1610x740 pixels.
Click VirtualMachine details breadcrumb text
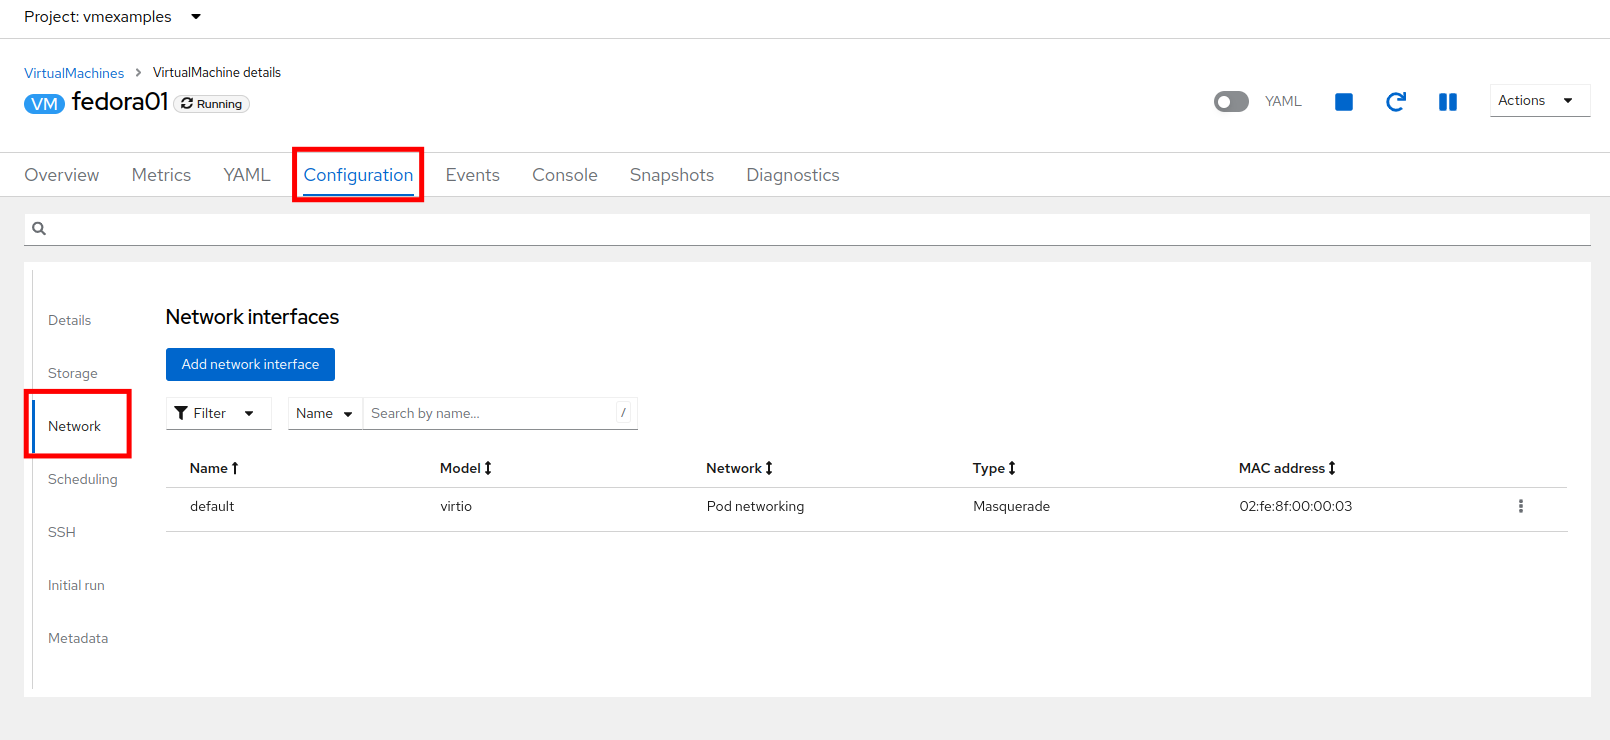[x=217, y=72]
